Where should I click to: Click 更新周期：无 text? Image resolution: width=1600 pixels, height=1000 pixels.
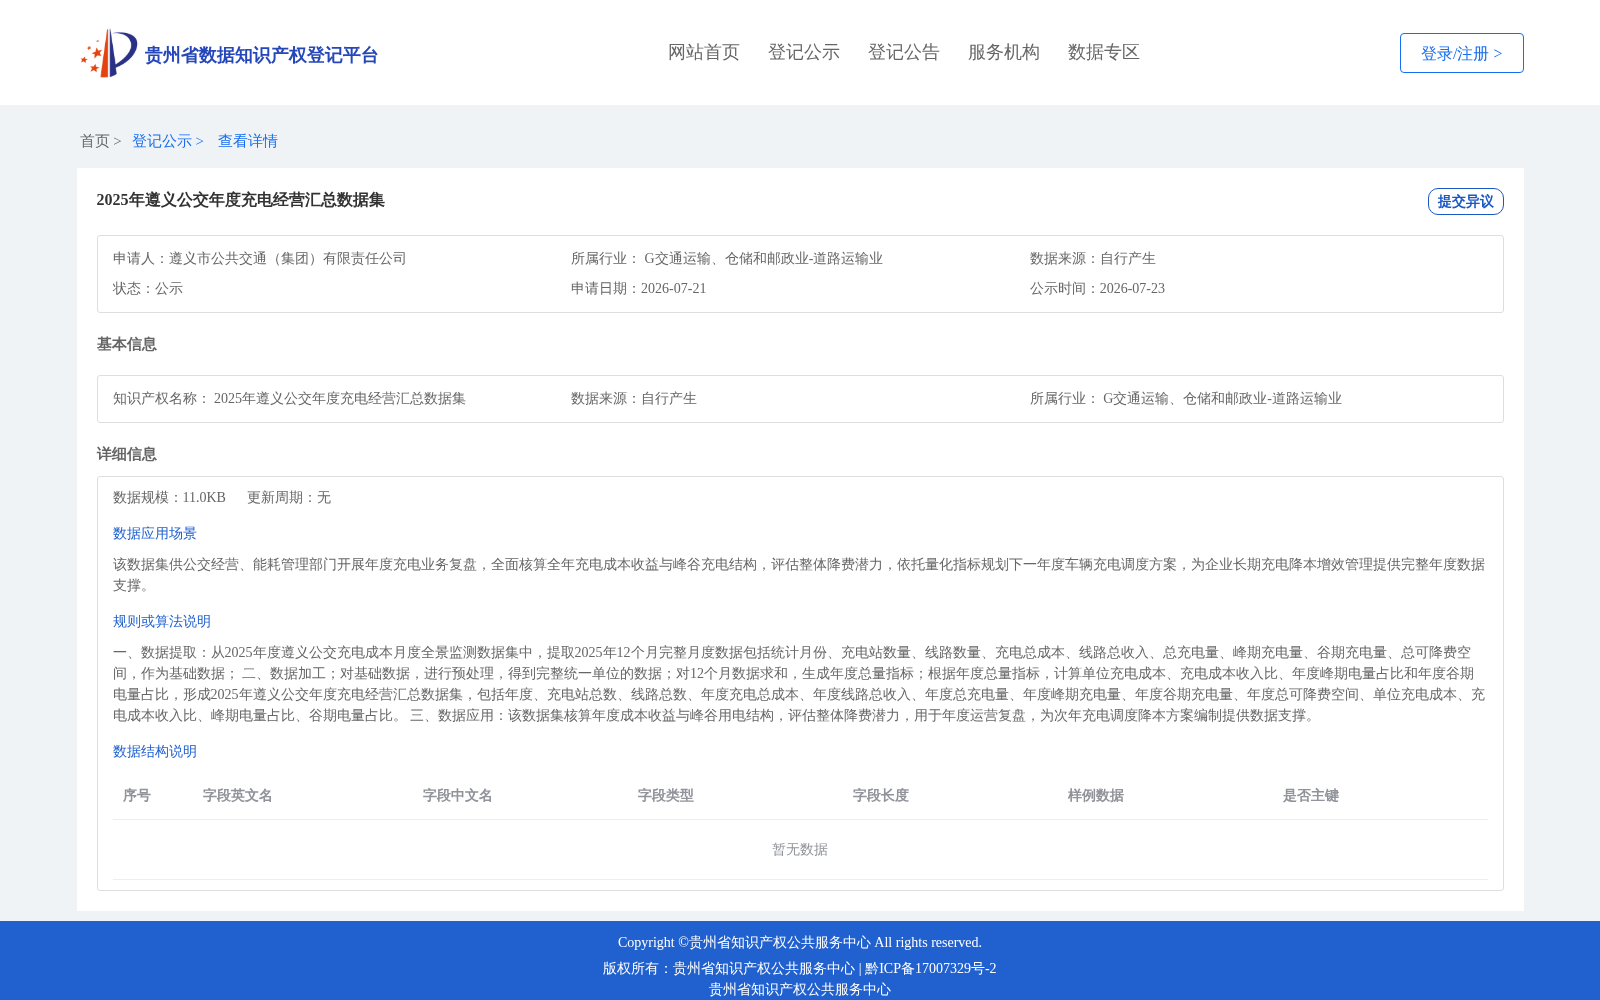(x=289, y=497)
